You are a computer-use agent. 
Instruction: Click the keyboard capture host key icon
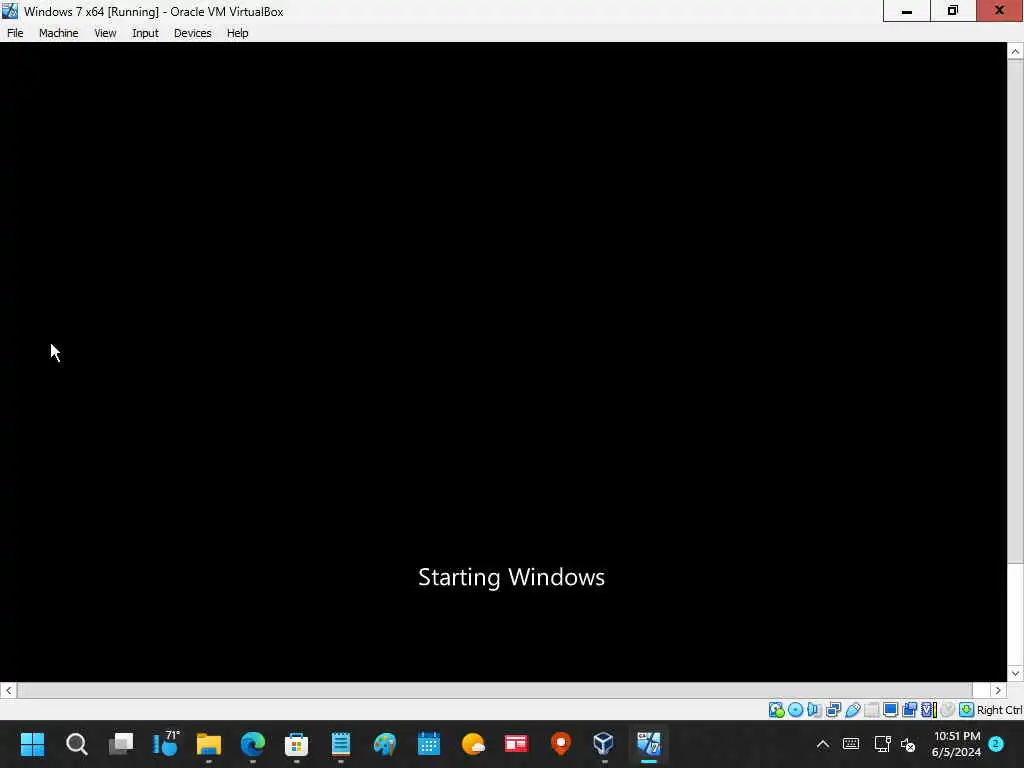pos(967,710)
